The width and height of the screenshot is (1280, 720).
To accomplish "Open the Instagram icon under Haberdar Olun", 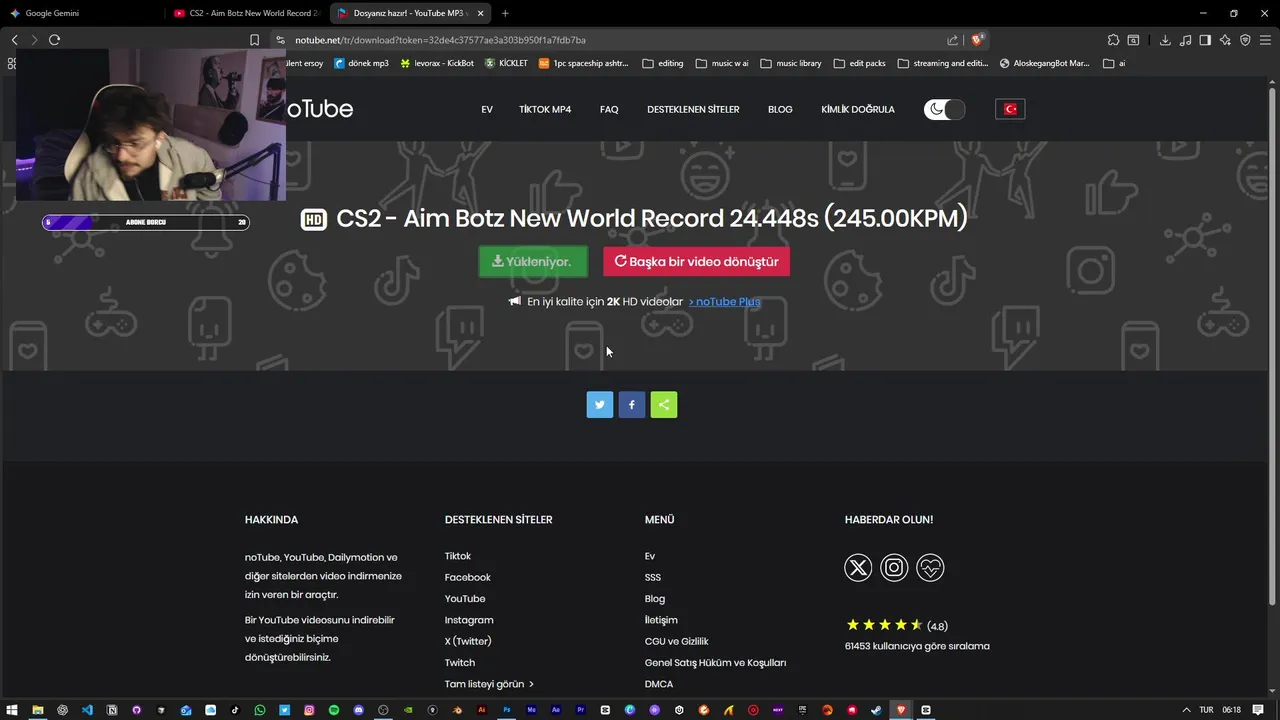I will point(894,568).
